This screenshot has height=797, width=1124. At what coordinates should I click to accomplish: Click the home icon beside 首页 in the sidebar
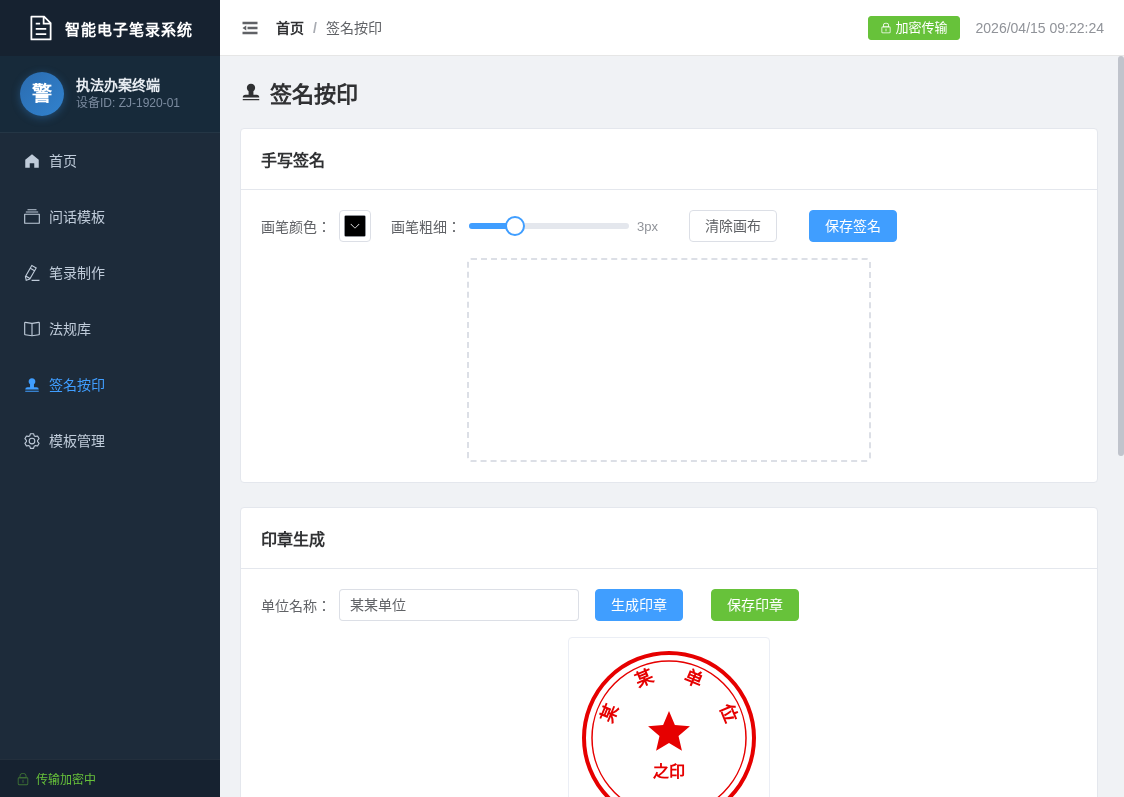click(32, 161)
